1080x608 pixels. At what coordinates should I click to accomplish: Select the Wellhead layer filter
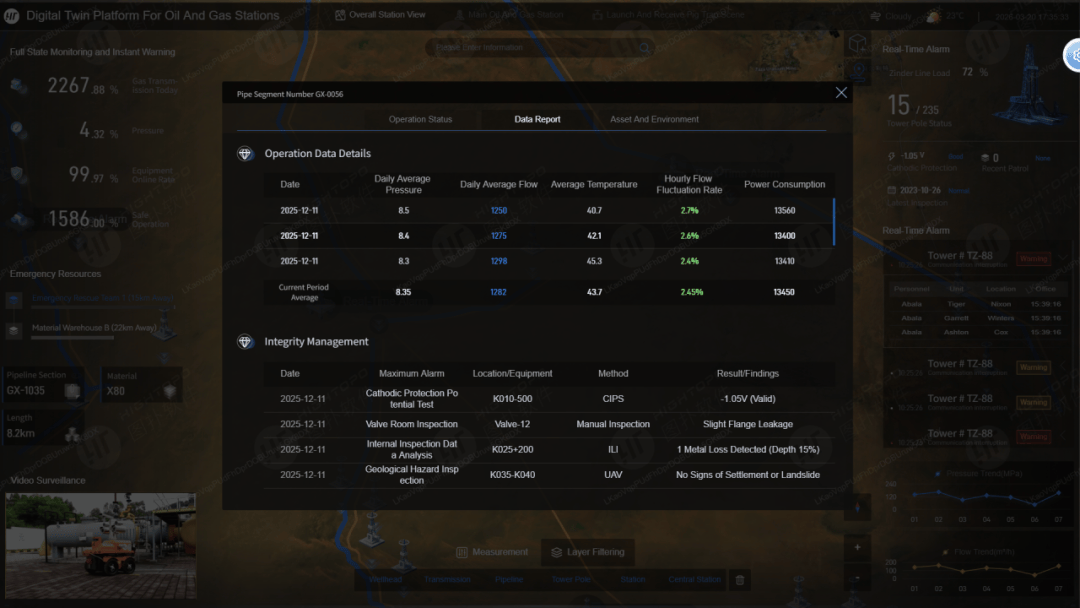pyautogui.click(x=385, y=580)
